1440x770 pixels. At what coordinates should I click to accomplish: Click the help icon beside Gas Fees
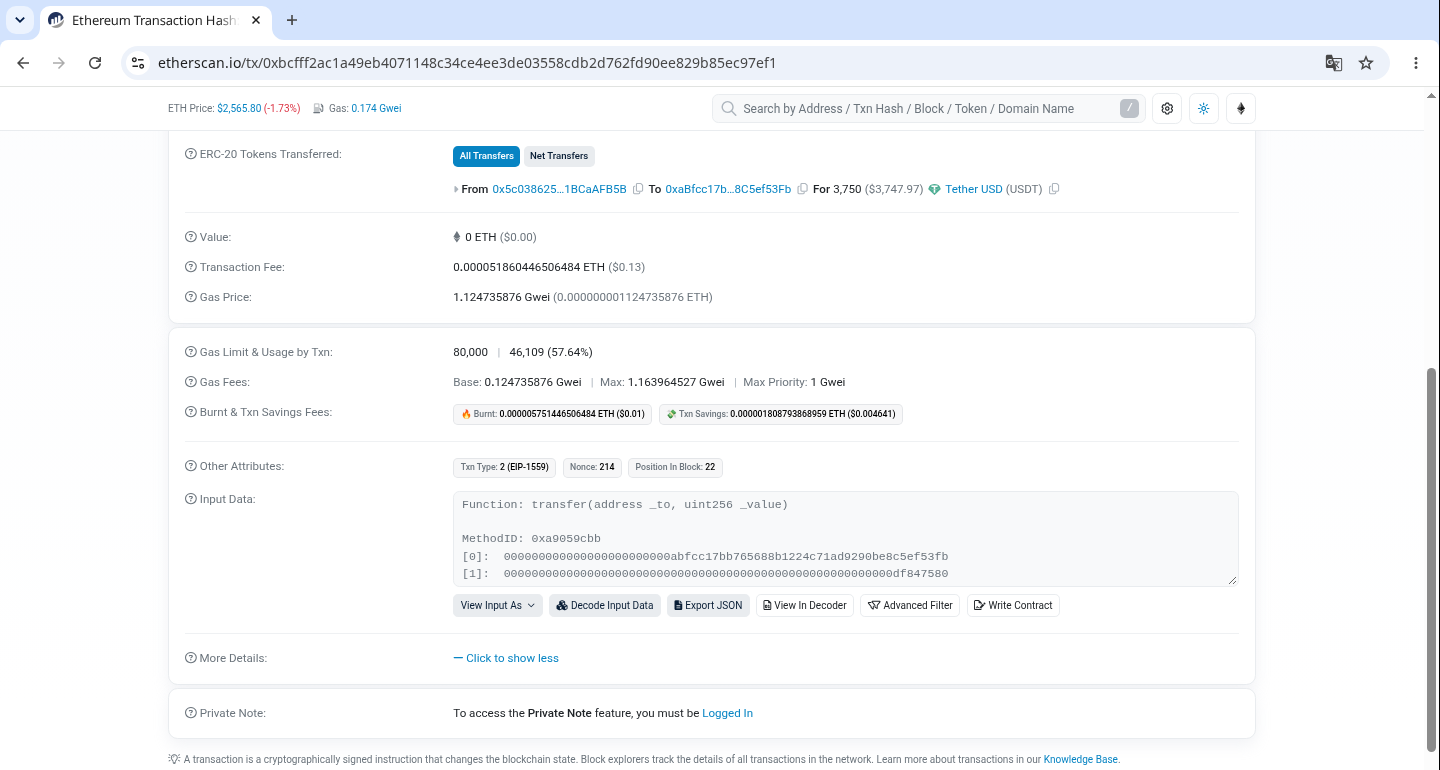[191, 382]
